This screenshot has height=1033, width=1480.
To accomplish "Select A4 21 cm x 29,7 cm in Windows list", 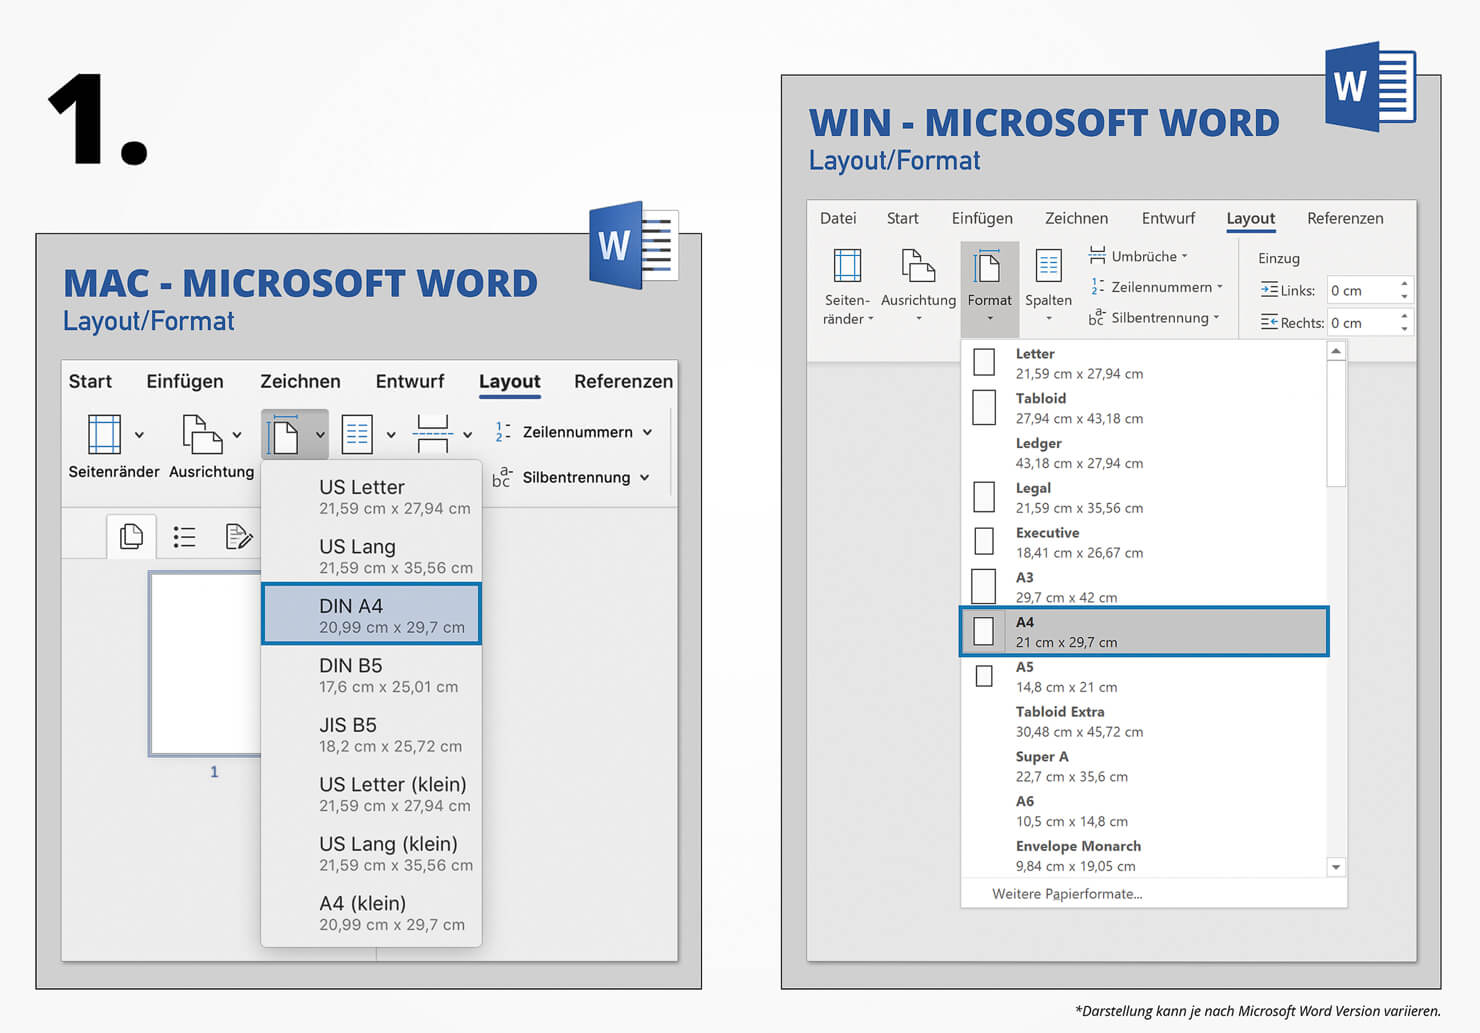I will pyautogui.click(x=1144, y=631).
